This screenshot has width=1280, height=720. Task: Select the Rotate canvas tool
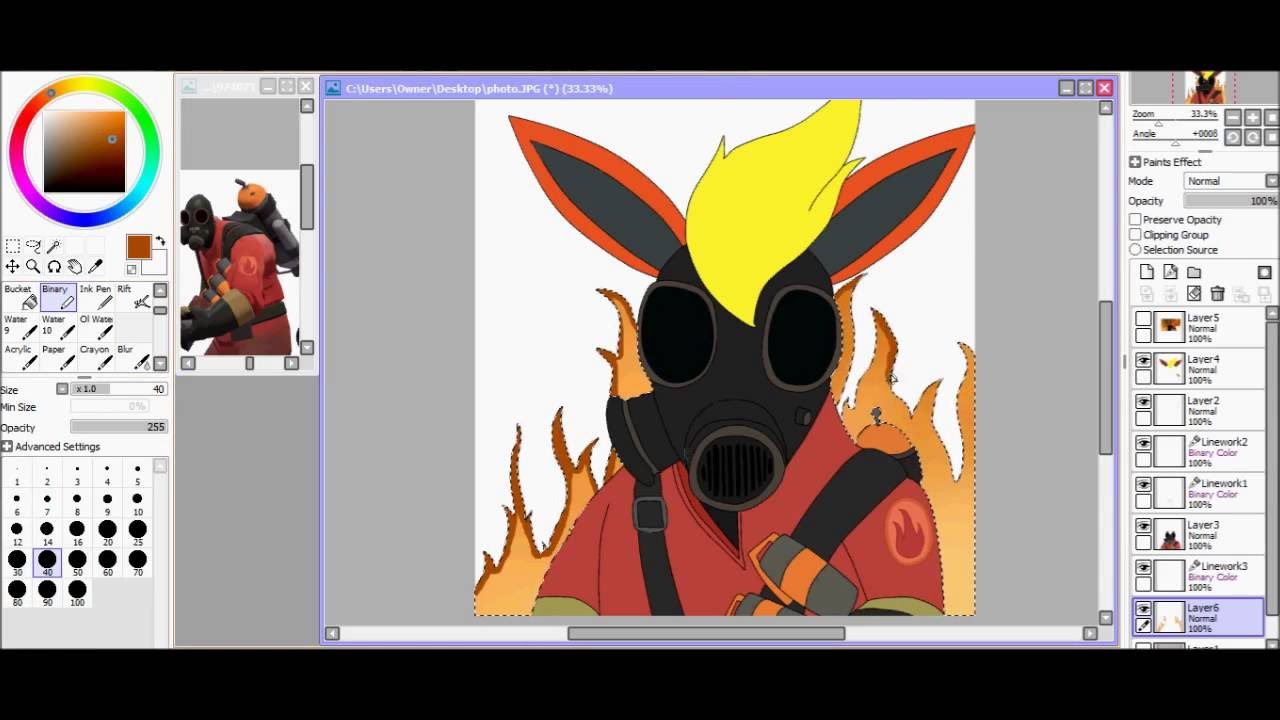click(54, 267)
